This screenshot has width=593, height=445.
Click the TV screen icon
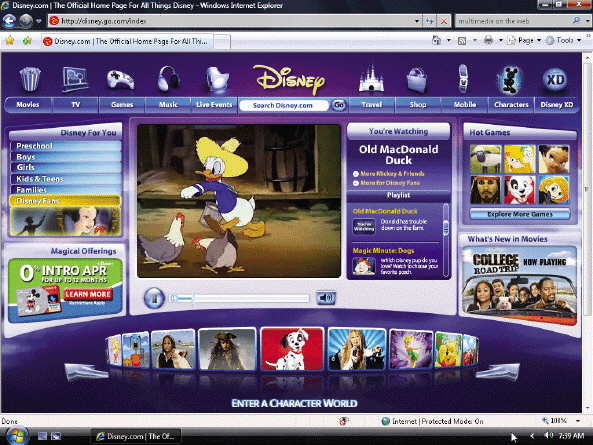pos(75,79)
